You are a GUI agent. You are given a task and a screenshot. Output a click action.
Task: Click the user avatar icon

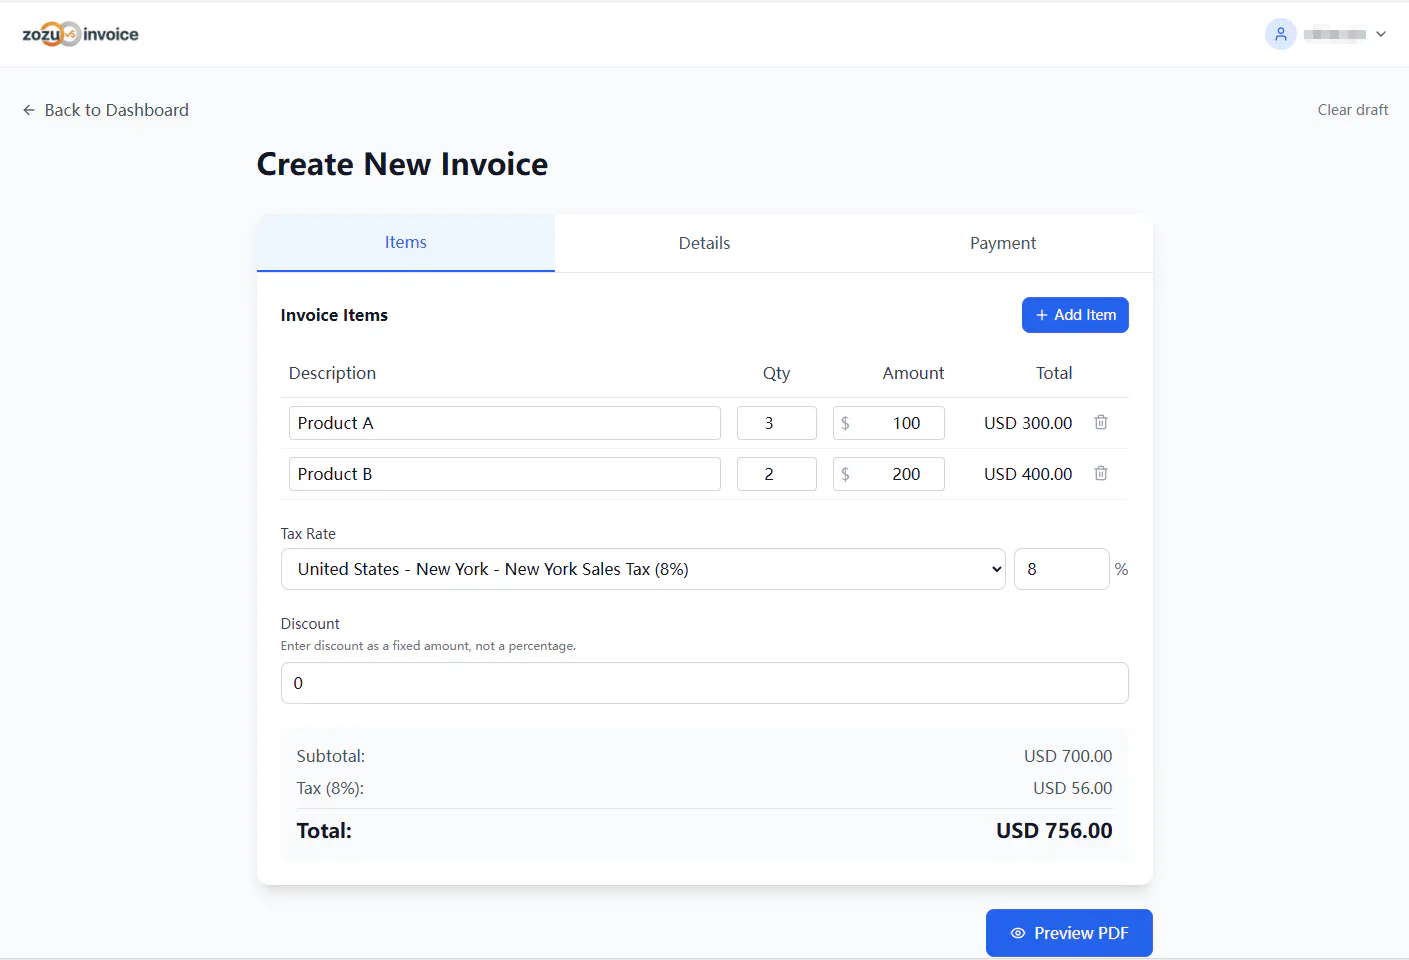point(1280,34)
